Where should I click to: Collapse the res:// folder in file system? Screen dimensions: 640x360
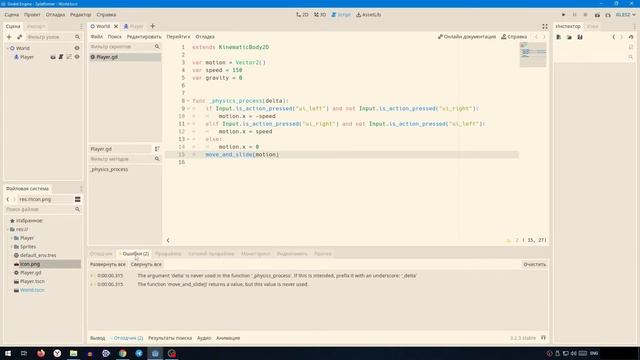coord(7,229)
